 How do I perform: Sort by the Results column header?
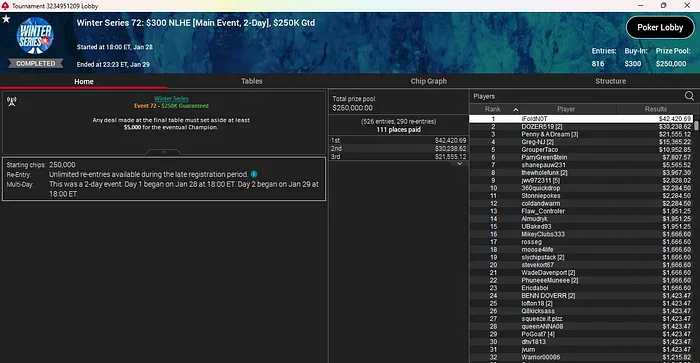(655, 109)
